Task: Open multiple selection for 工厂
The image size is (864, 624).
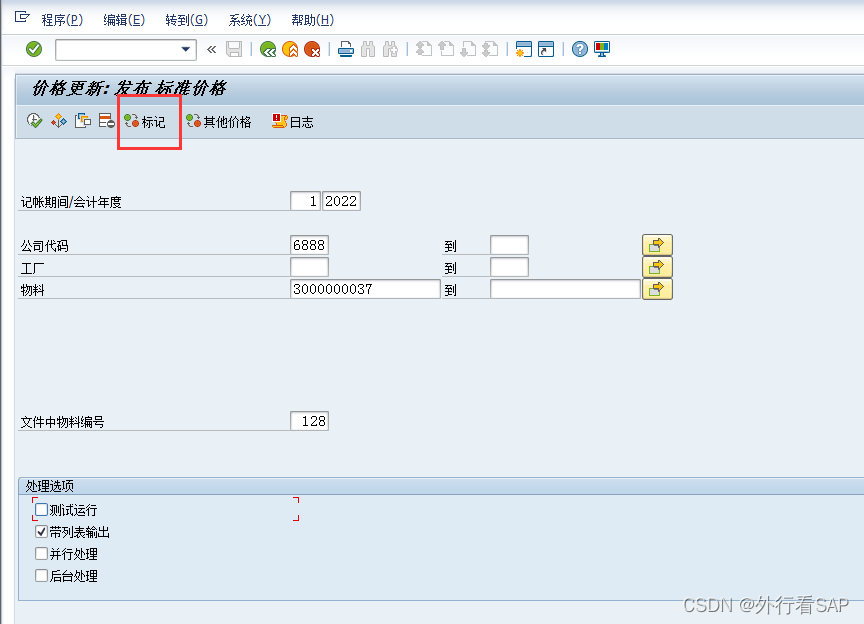Action: (657, 267)
